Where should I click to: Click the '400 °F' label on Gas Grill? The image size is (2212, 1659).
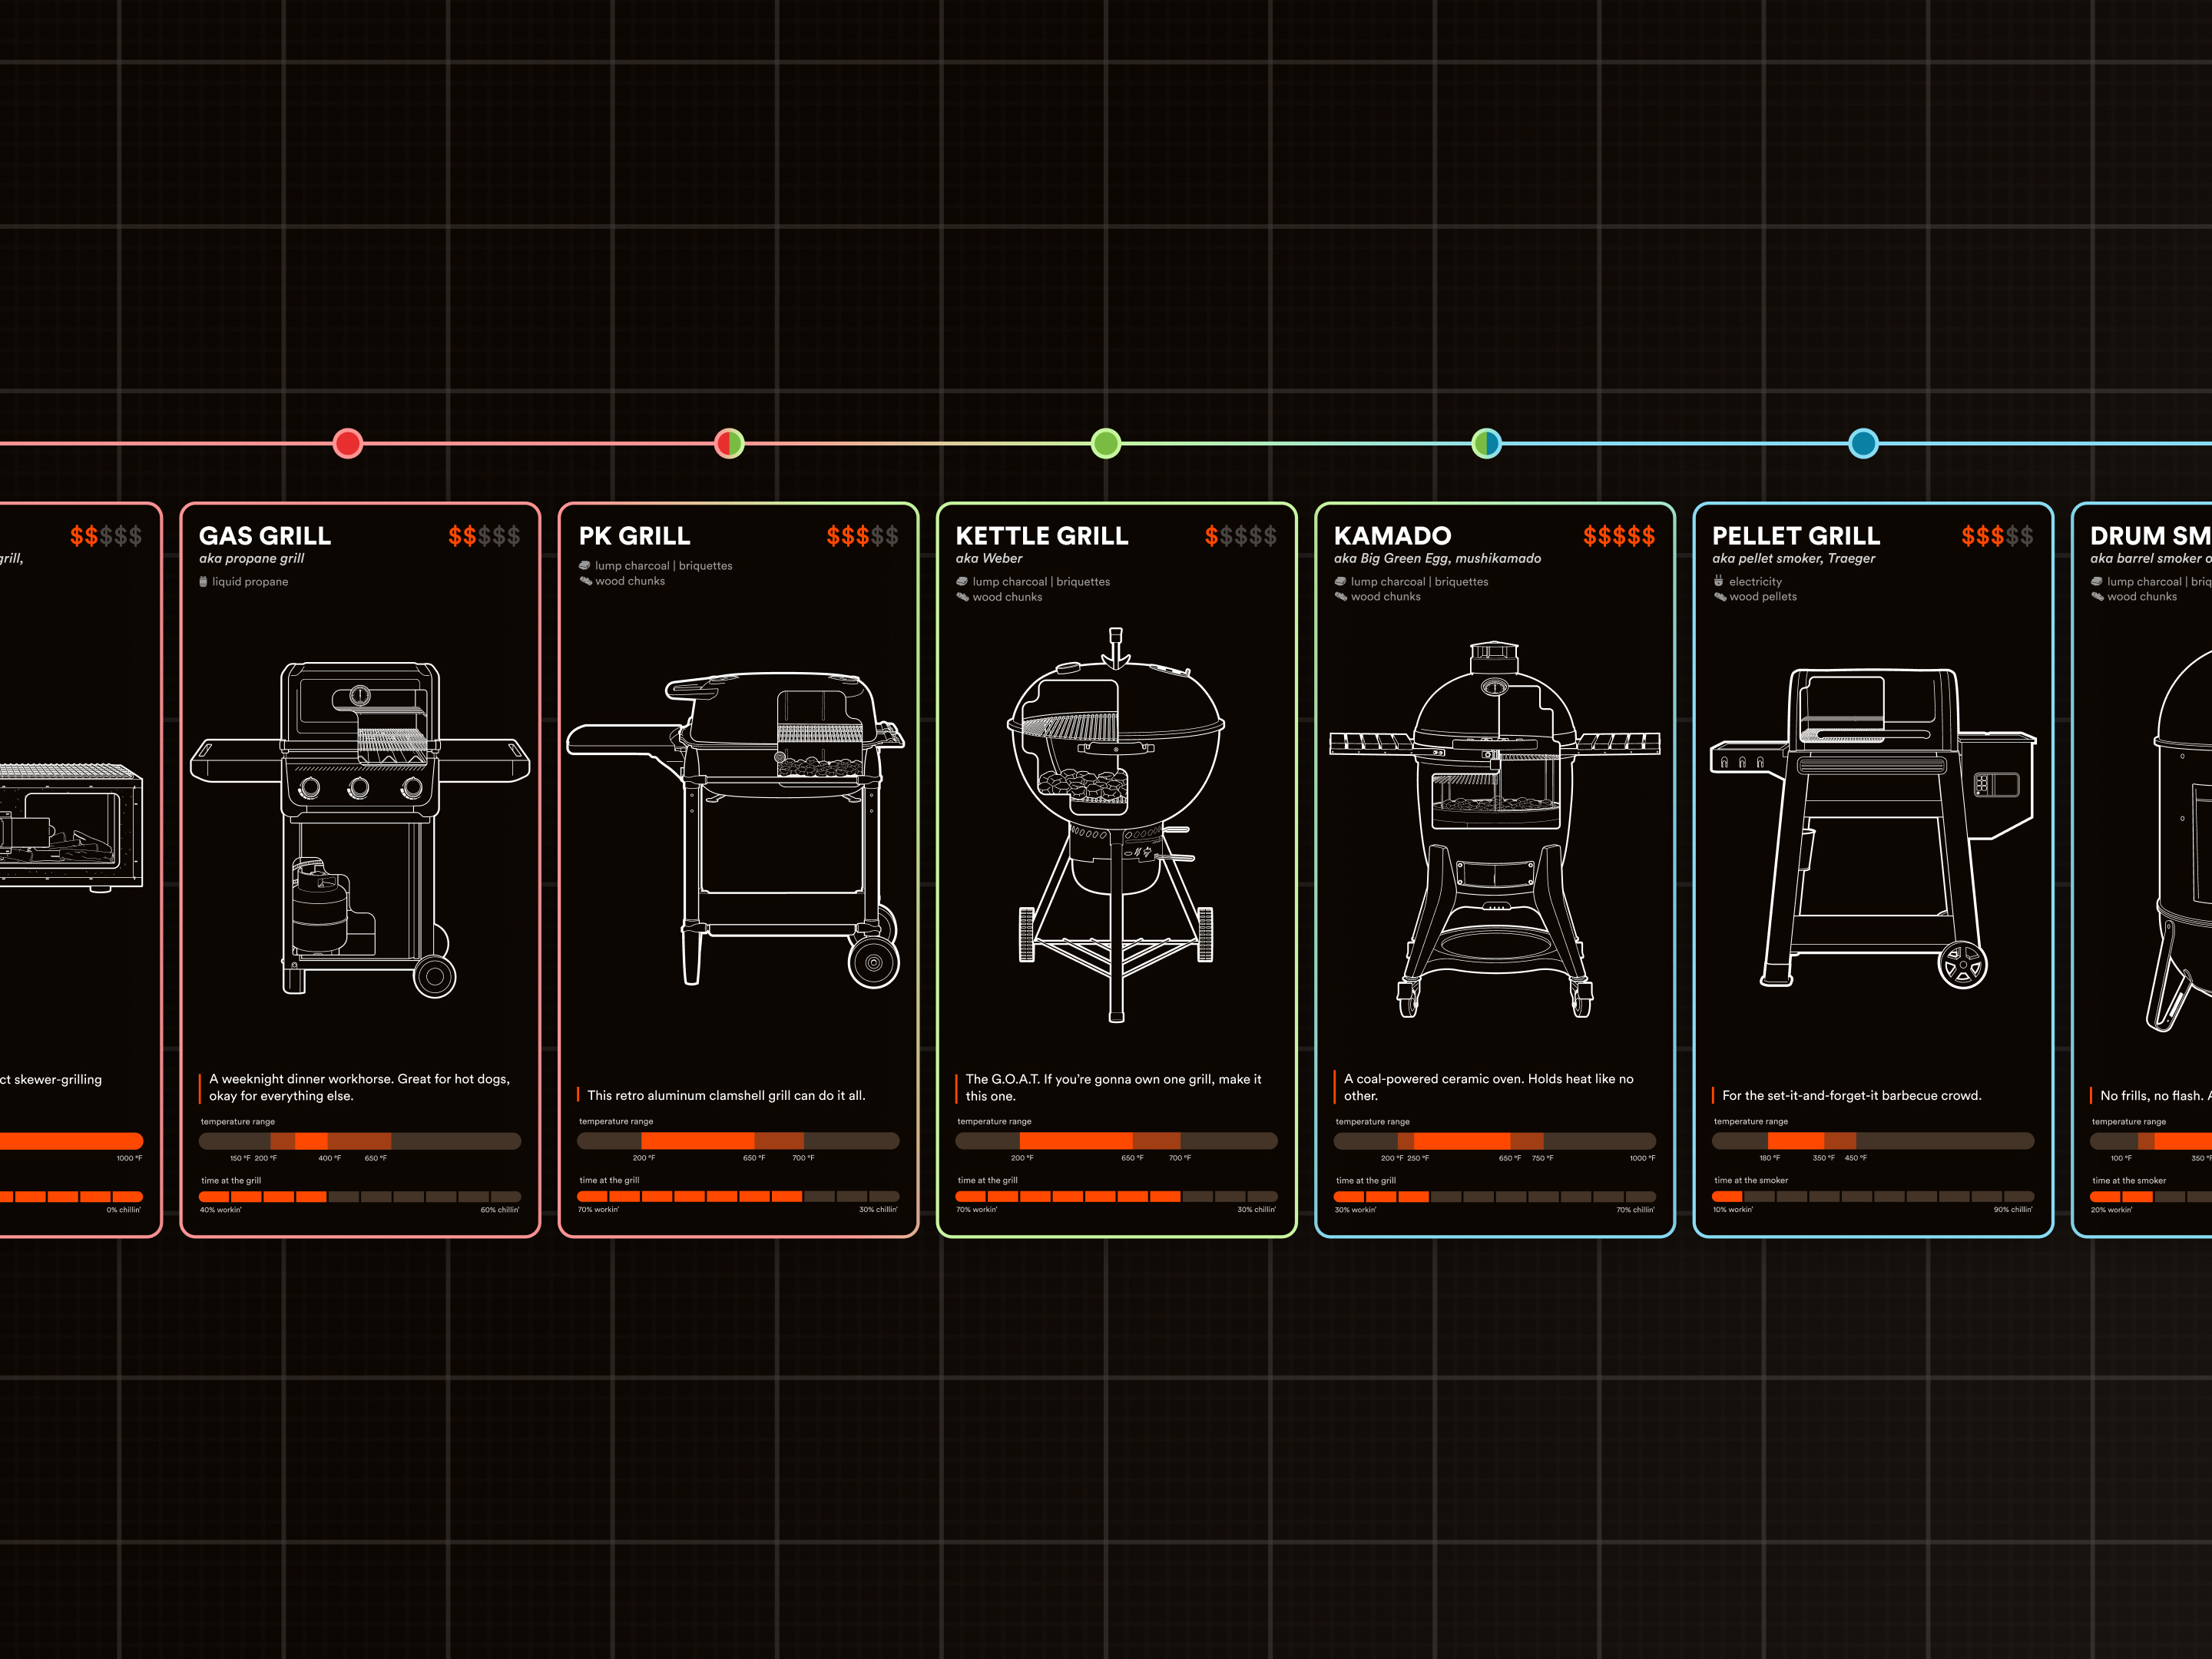[x=330, y=1158]
